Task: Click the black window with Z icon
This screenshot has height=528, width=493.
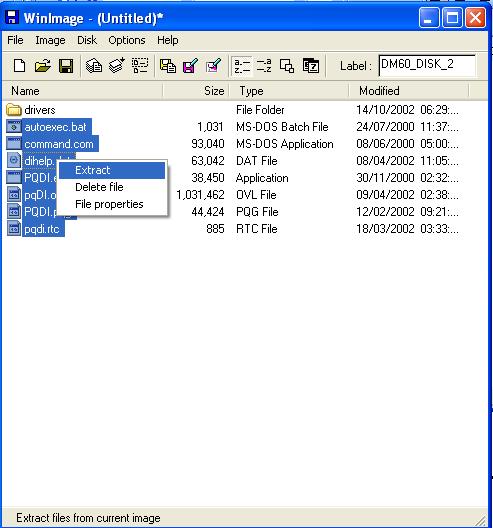Action: (x=310, y=66)
